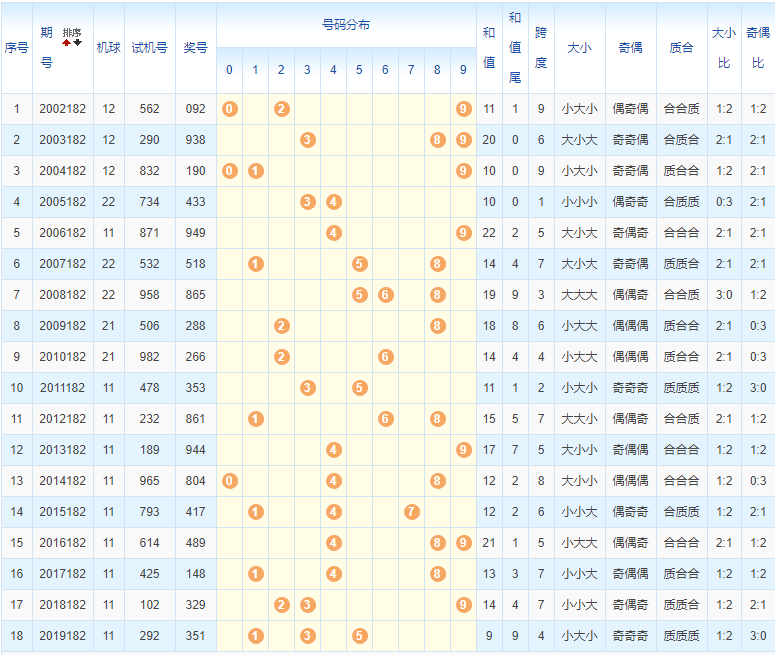775x655 pixels.
Task: Click orange 2 ball in row 2009182
Action: (281, 326)
